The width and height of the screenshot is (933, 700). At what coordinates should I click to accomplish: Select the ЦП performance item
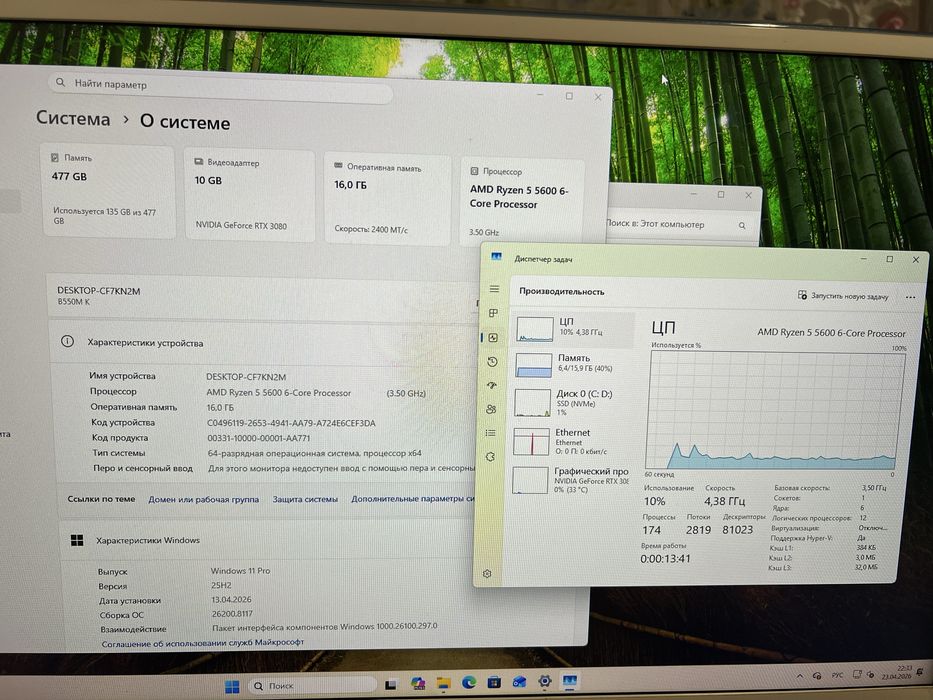572,329
